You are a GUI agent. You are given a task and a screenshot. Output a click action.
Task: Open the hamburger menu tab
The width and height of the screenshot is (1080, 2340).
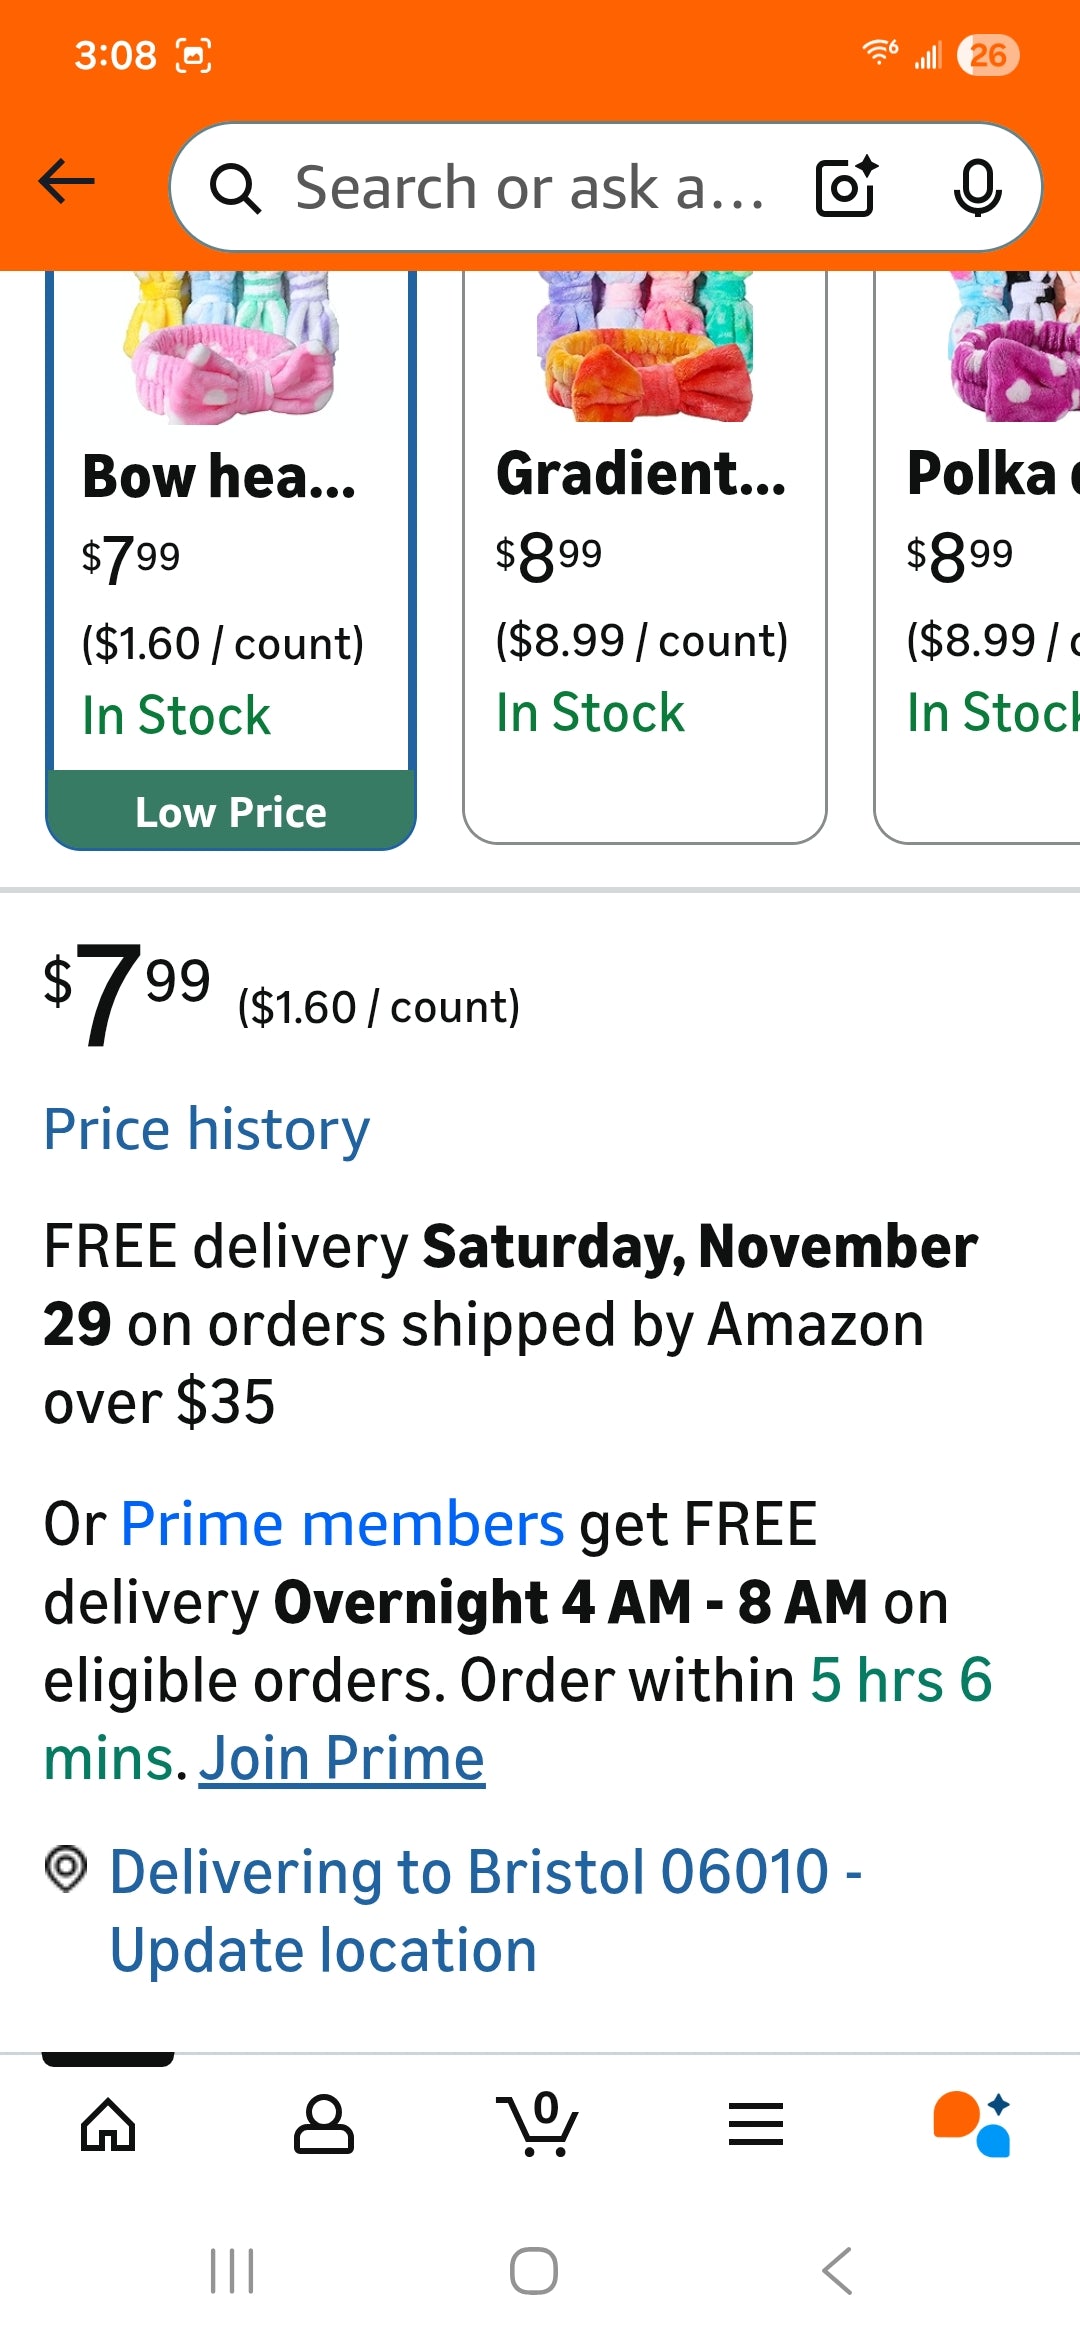755,2124
